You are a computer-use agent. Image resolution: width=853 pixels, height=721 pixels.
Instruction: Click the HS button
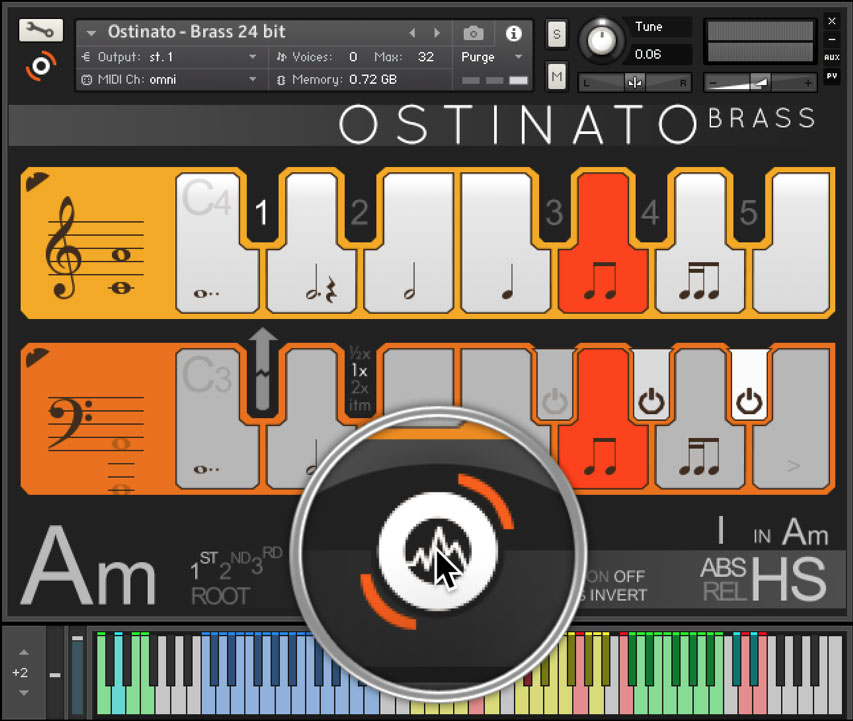789,579
